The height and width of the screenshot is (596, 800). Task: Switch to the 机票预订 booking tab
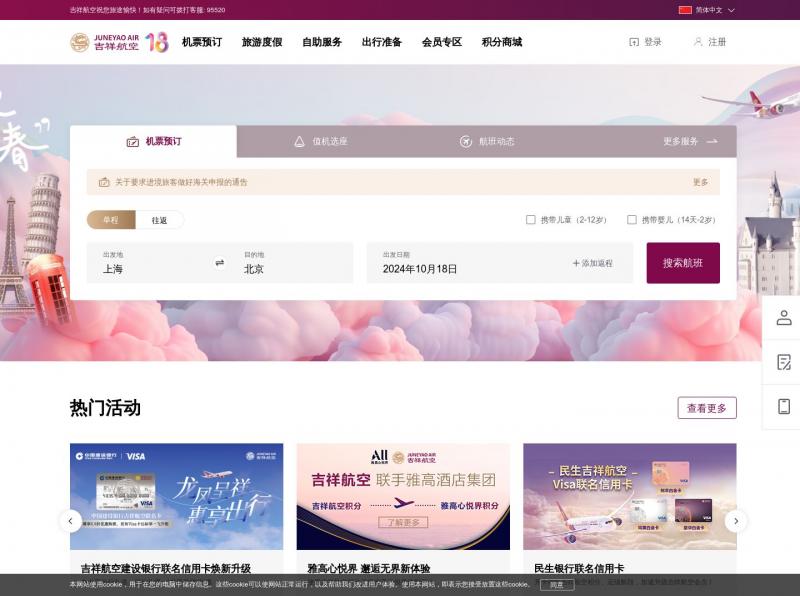click(x=154, y=141)
